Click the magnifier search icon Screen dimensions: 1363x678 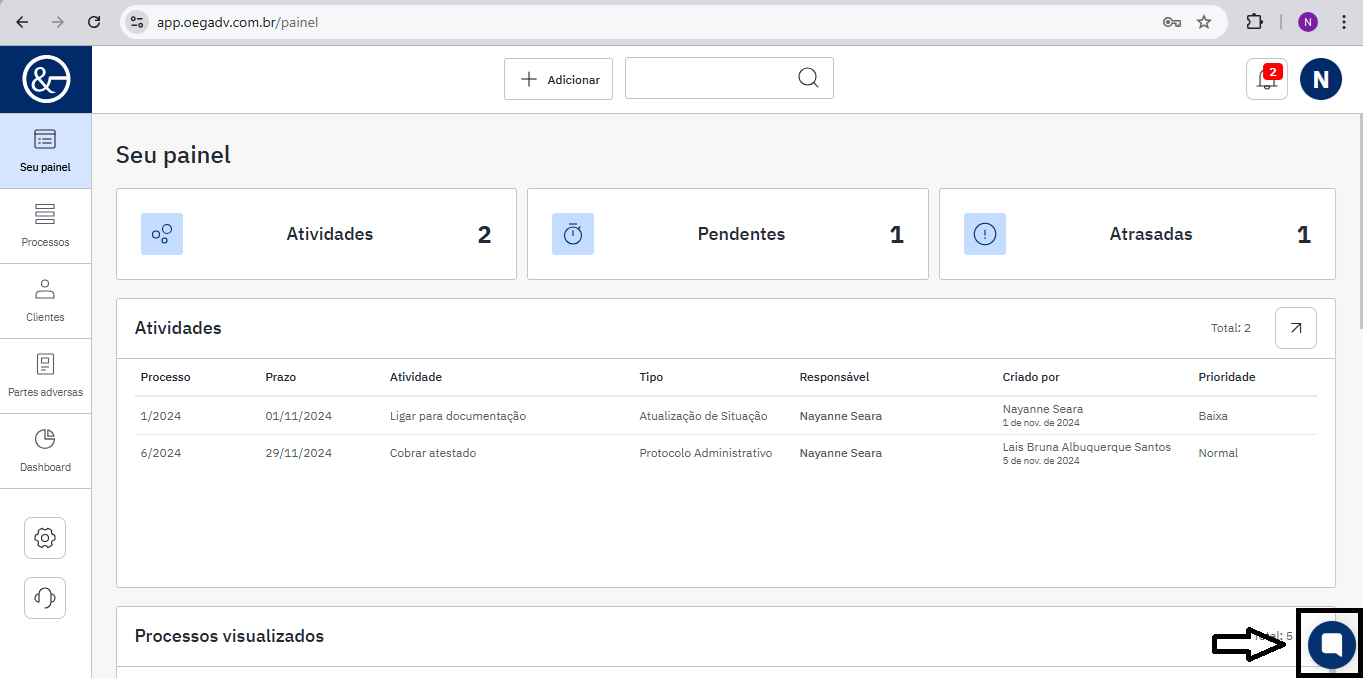tap(808, 78)
